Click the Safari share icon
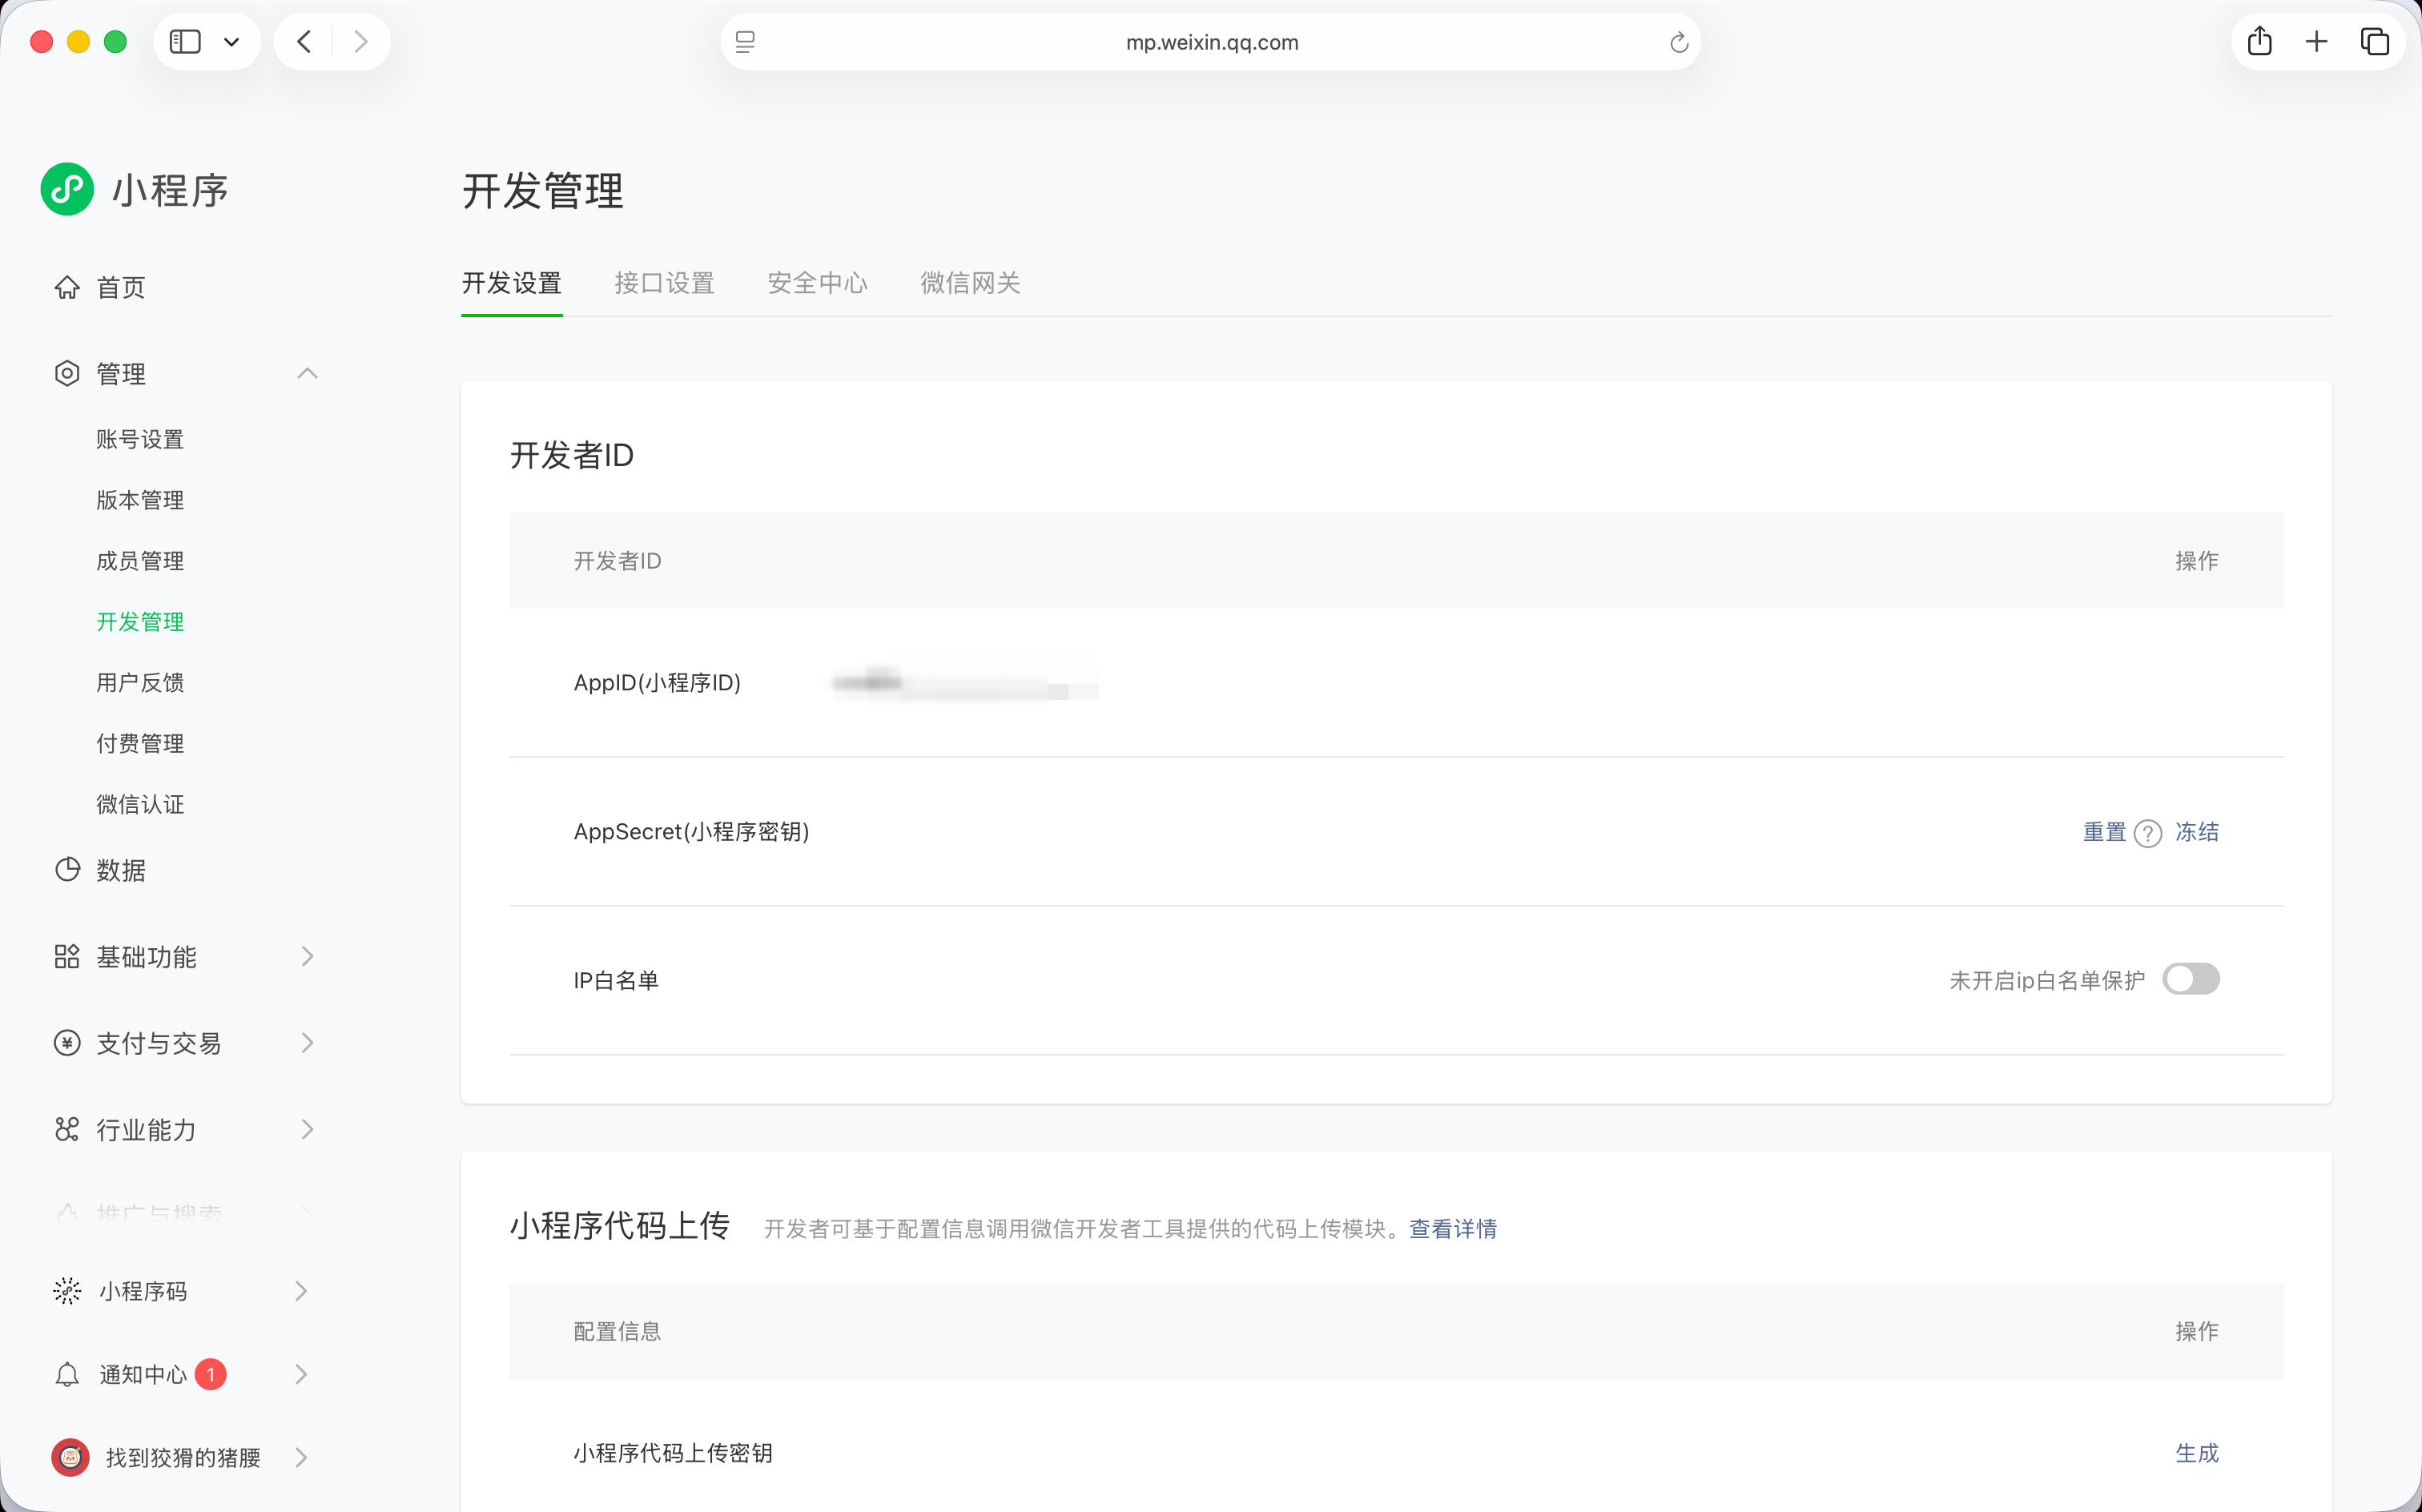 click(2260, 41)
